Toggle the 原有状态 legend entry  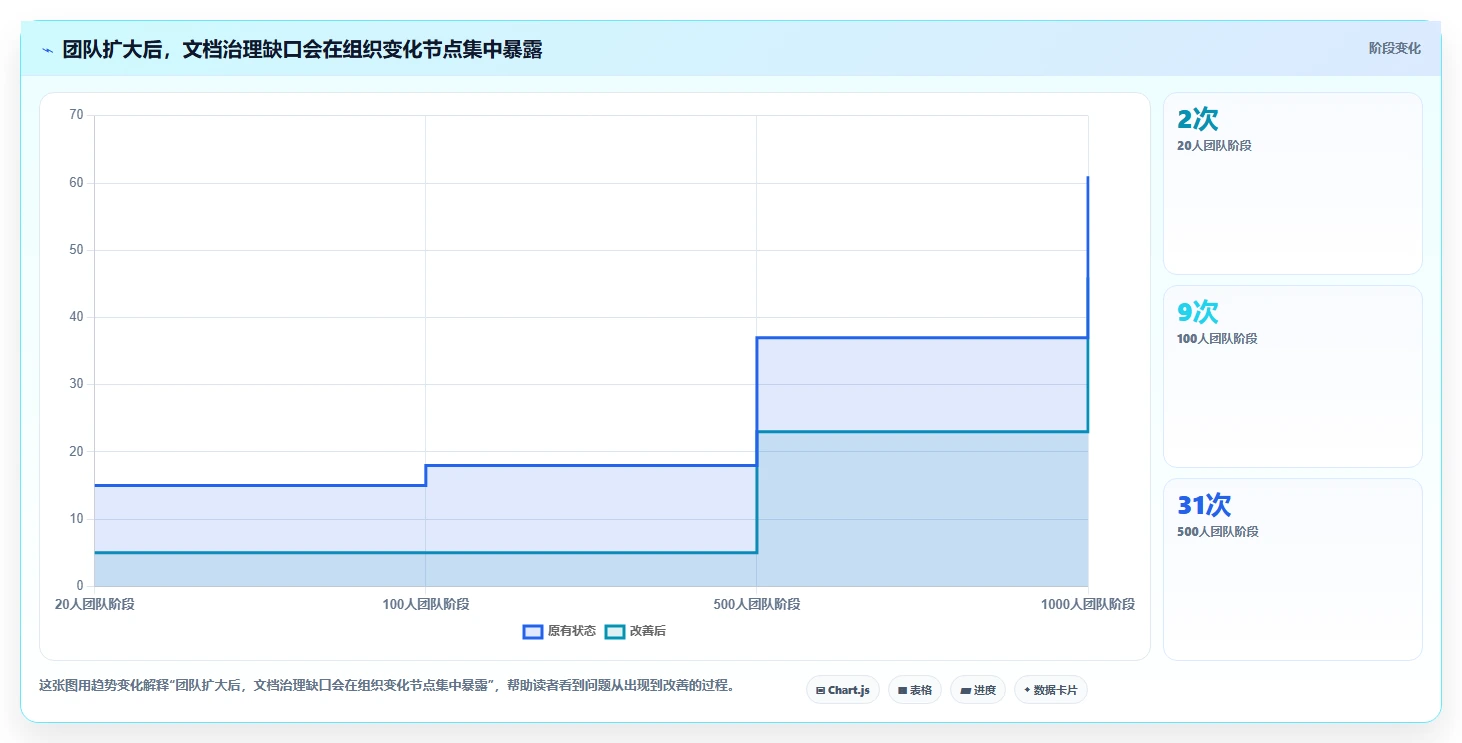coord(559,631)
